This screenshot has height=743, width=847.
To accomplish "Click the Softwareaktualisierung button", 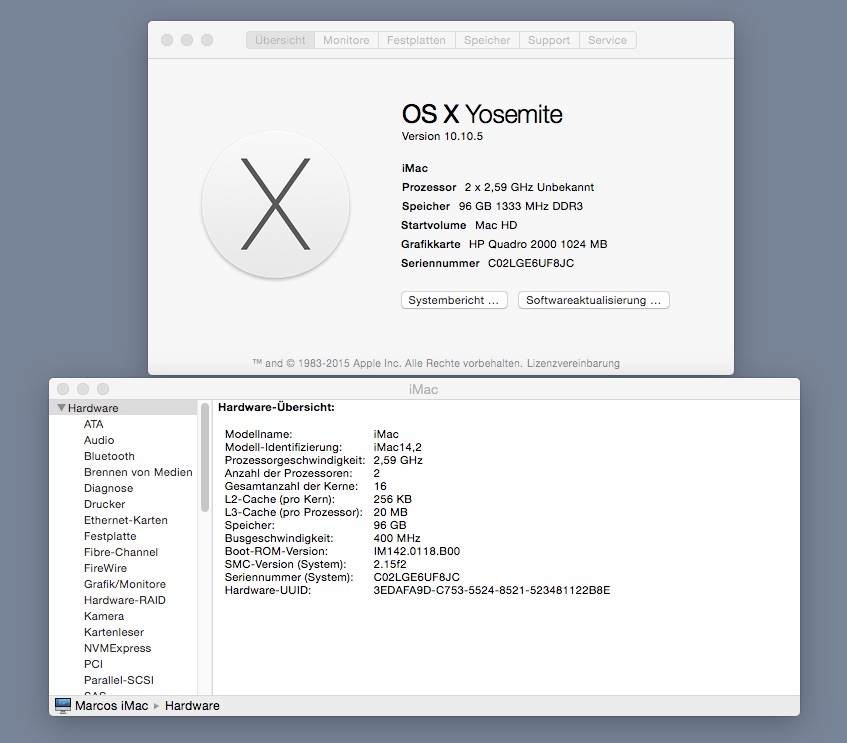I will tap(594, 300).
